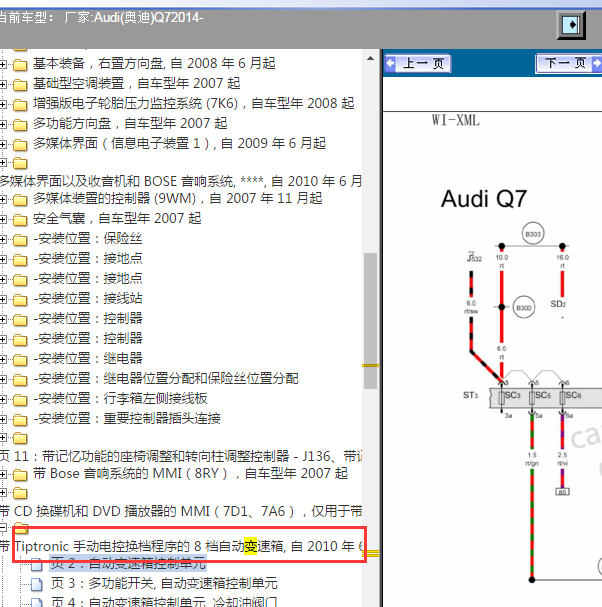Image resolution: width=602 pixels, height=607 pixels.
Task: Expand the -安装位置：继电器 folder
Action: [x=3, y=359]
